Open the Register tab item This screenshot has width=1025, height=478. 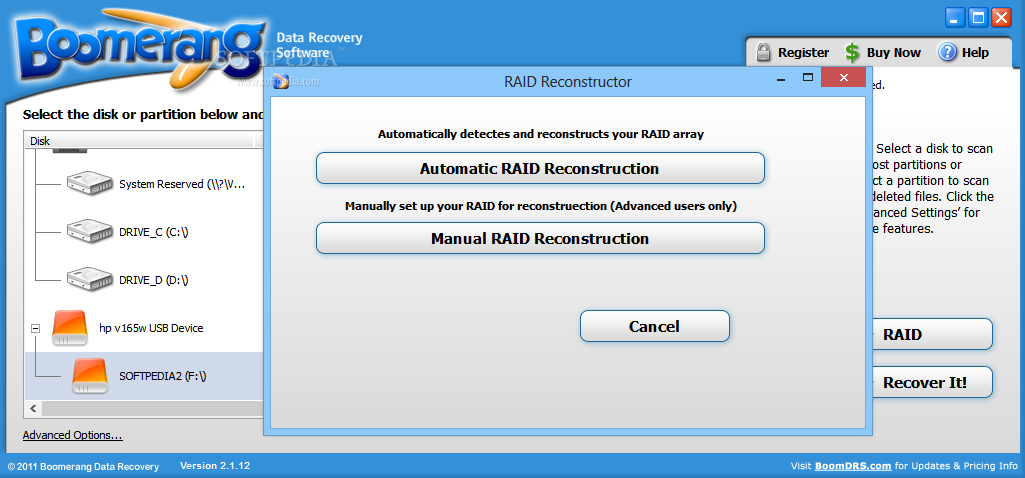point(792,52)
